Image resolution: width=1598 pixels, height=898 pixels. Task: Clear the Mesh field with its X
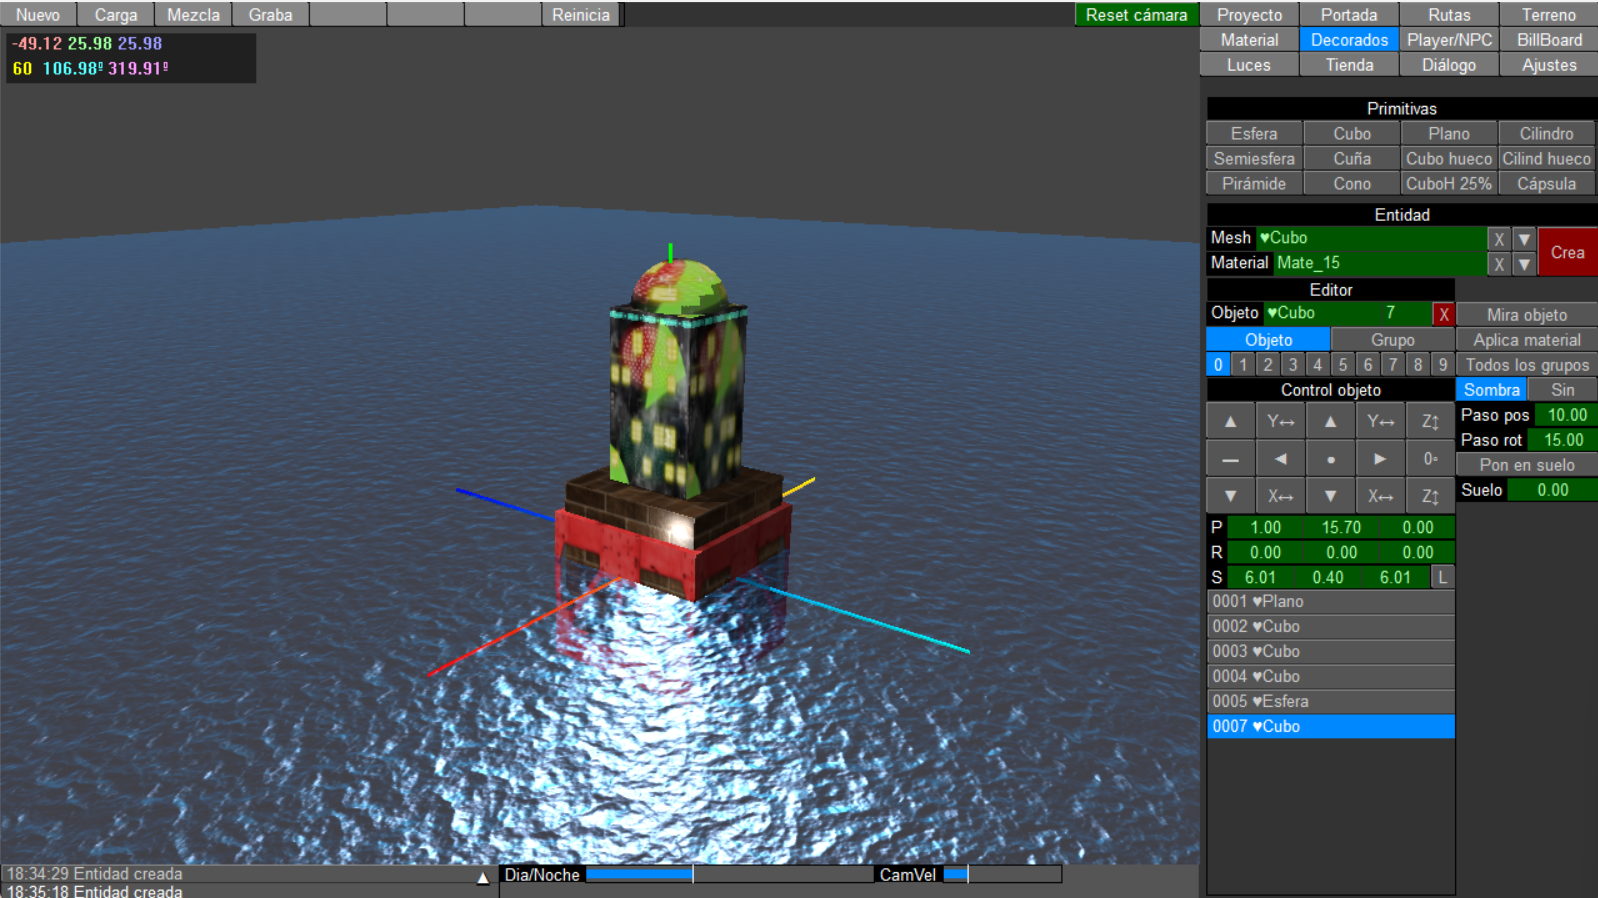tap(1498, 239)
